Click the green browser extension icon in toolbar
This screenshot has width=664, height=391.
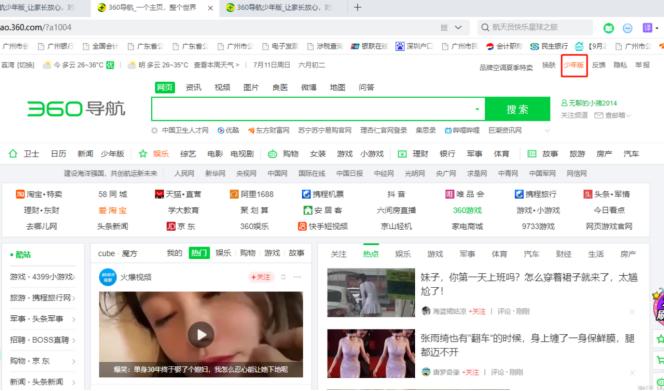click(609, 28)
